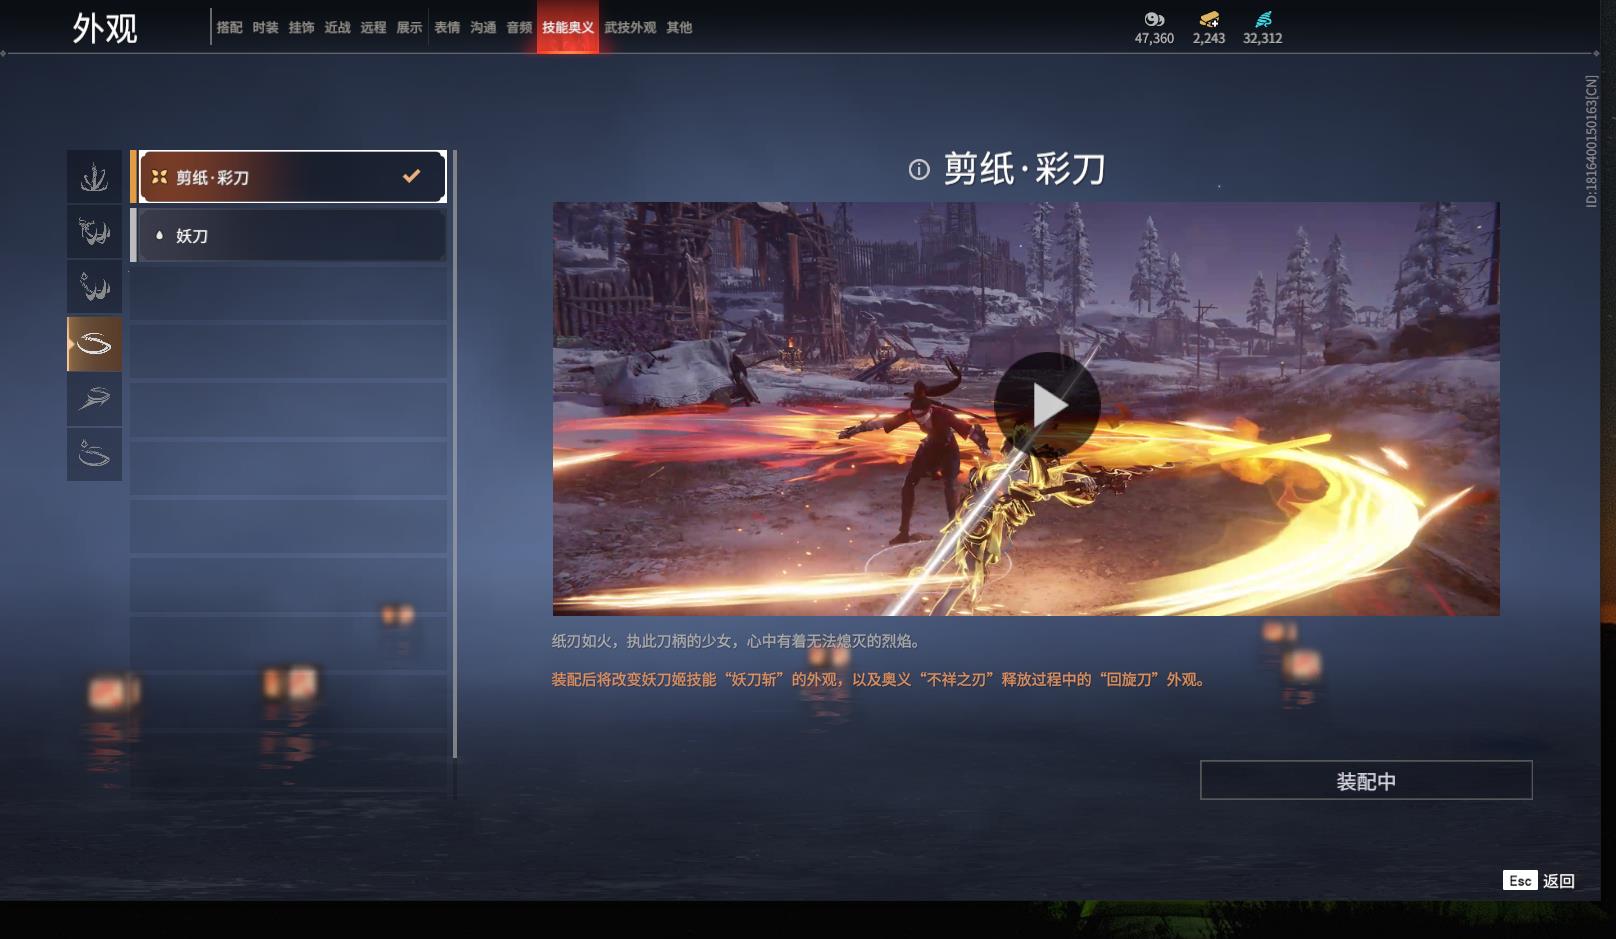
Task: Open the 其他 tab
Action: (680, 27)
